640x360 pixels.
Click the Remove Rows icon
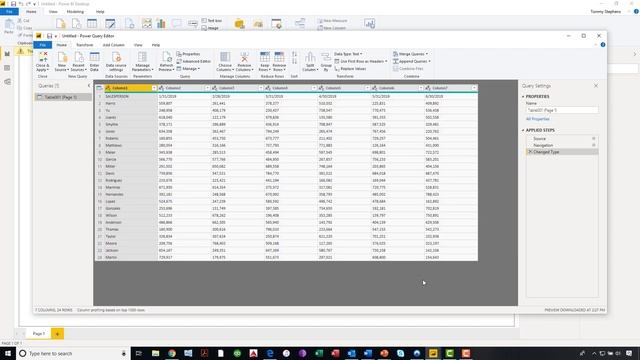pyautogui.click(x=279, y=61)
